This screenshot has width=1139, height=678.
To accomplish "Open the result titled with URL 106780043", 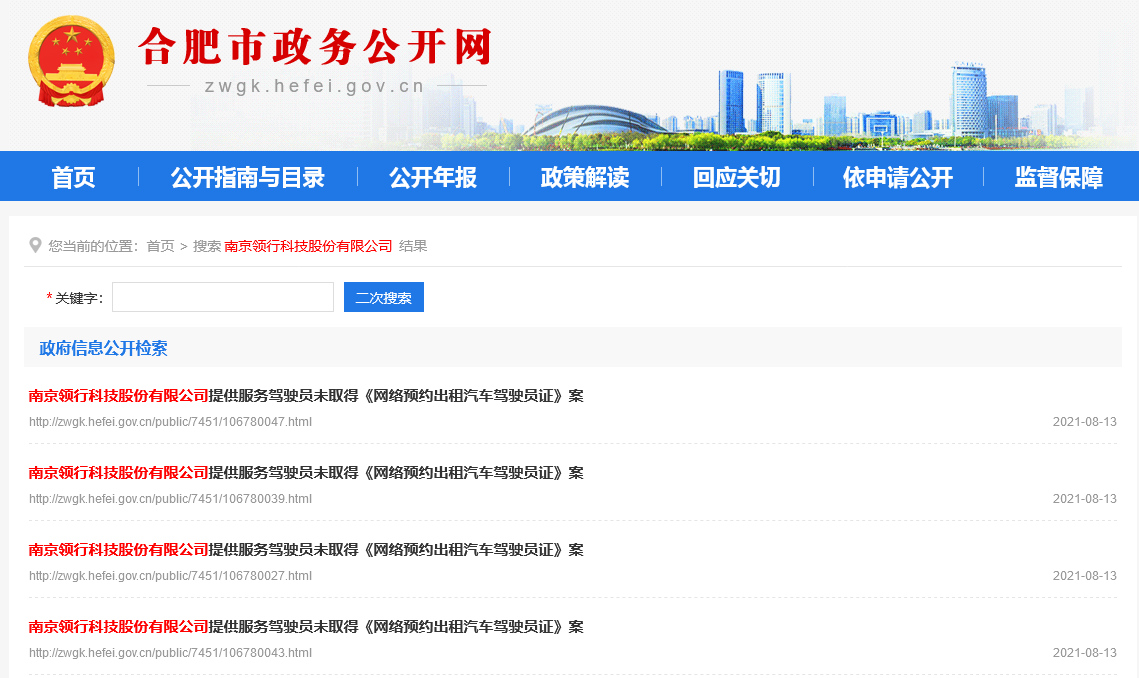I will point(306,627).
